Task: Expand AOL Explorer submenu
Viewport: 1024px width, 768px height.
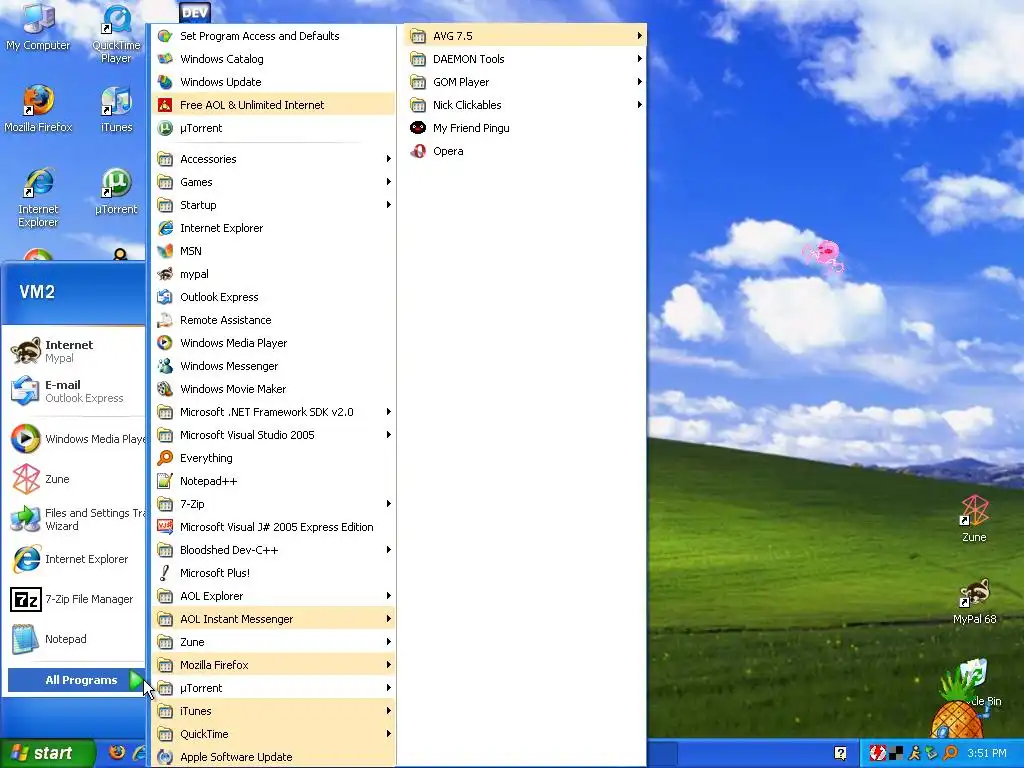Action: [x=274, y=596]
